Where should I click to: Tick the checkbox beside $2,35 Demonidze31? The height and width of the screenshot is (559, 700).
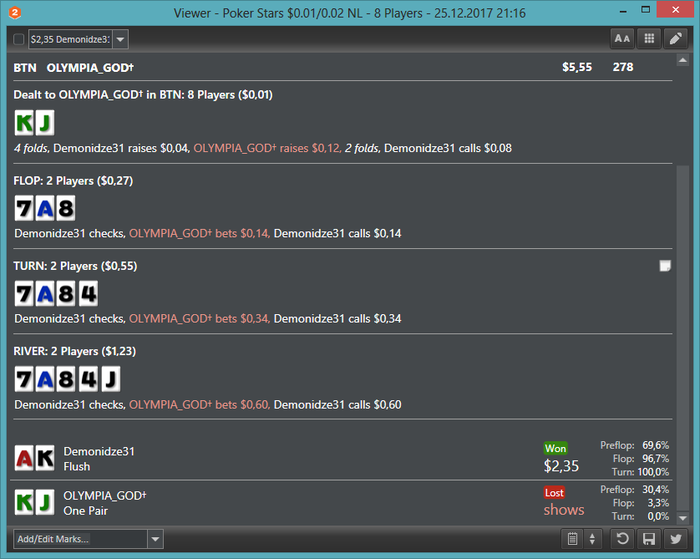[x=18, y=39]
